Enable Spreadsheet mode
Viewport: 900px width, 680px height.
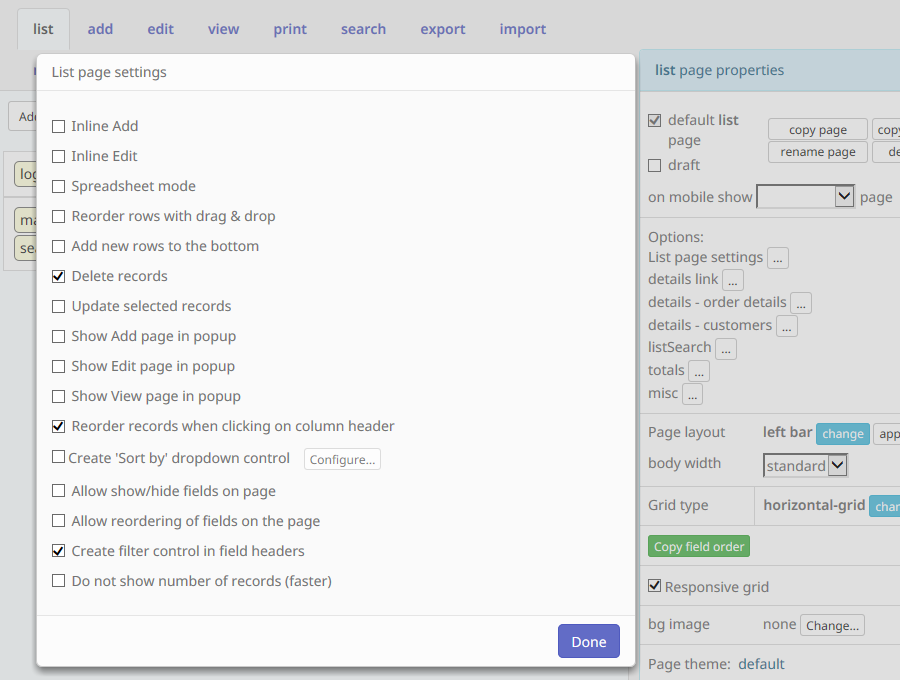pyautogui.click(x=58, y=186)
